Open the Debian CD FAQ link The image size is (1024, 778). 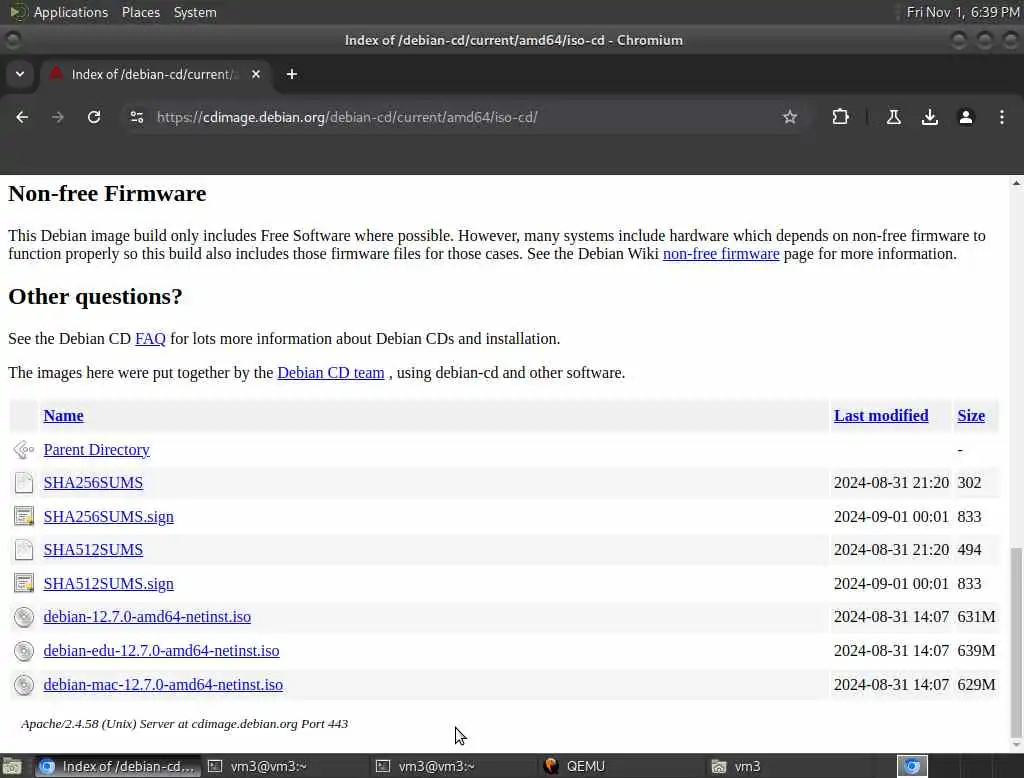tap(150, 338)
